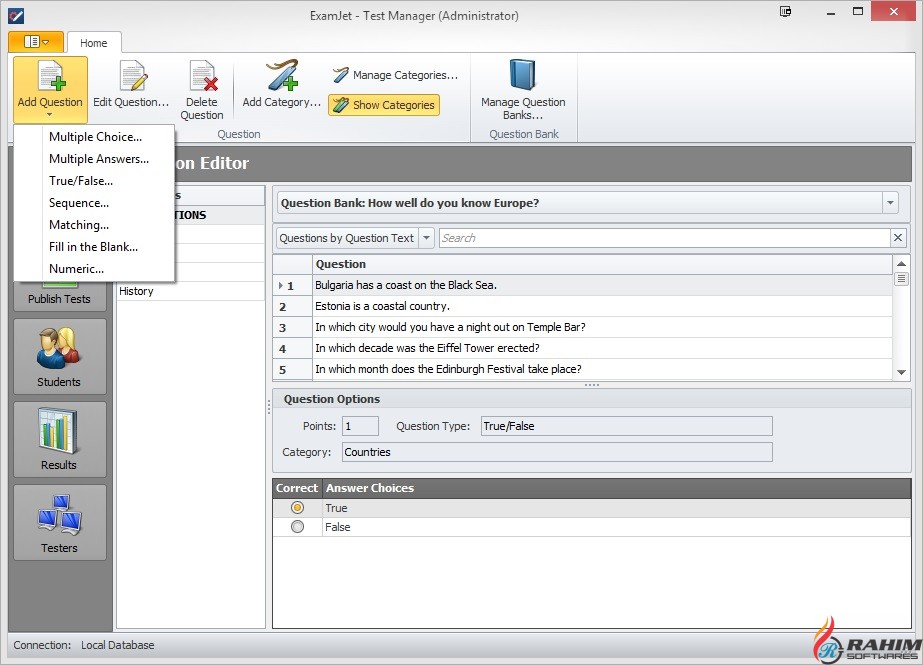
Task: Open Edit Question from the ribbon
Action: click(x=131, y=85)
